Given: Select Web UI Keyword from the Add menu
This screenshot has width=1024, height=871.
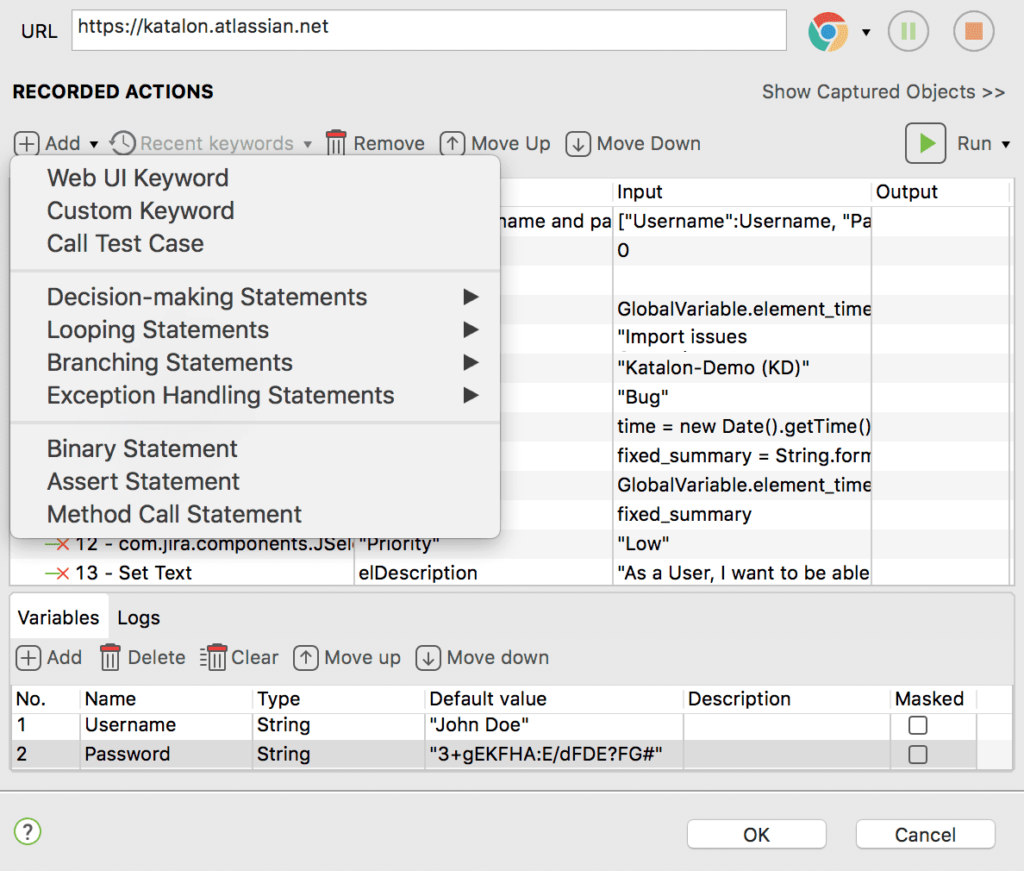Looking at the screenshot, I should (x=137, y=177).
